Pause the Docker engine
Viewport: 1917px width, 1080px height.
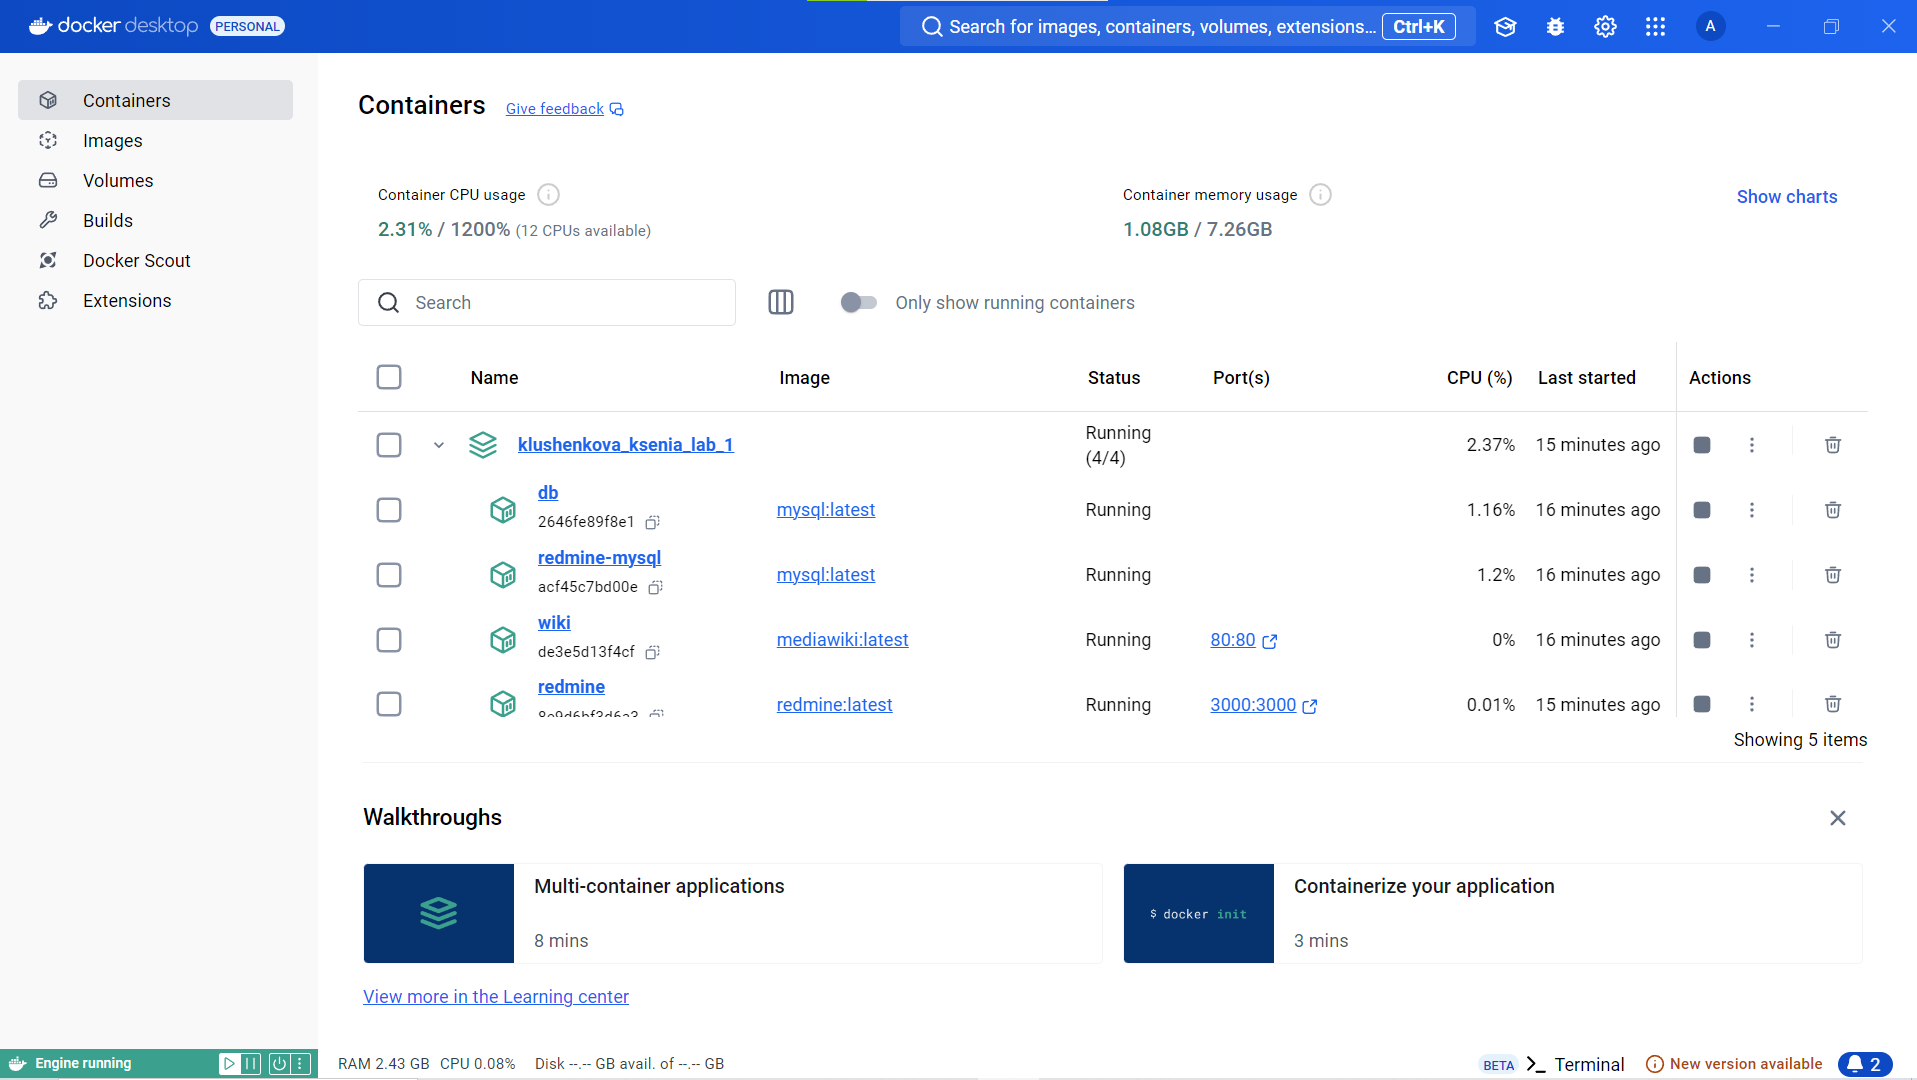click(251, 1064)
